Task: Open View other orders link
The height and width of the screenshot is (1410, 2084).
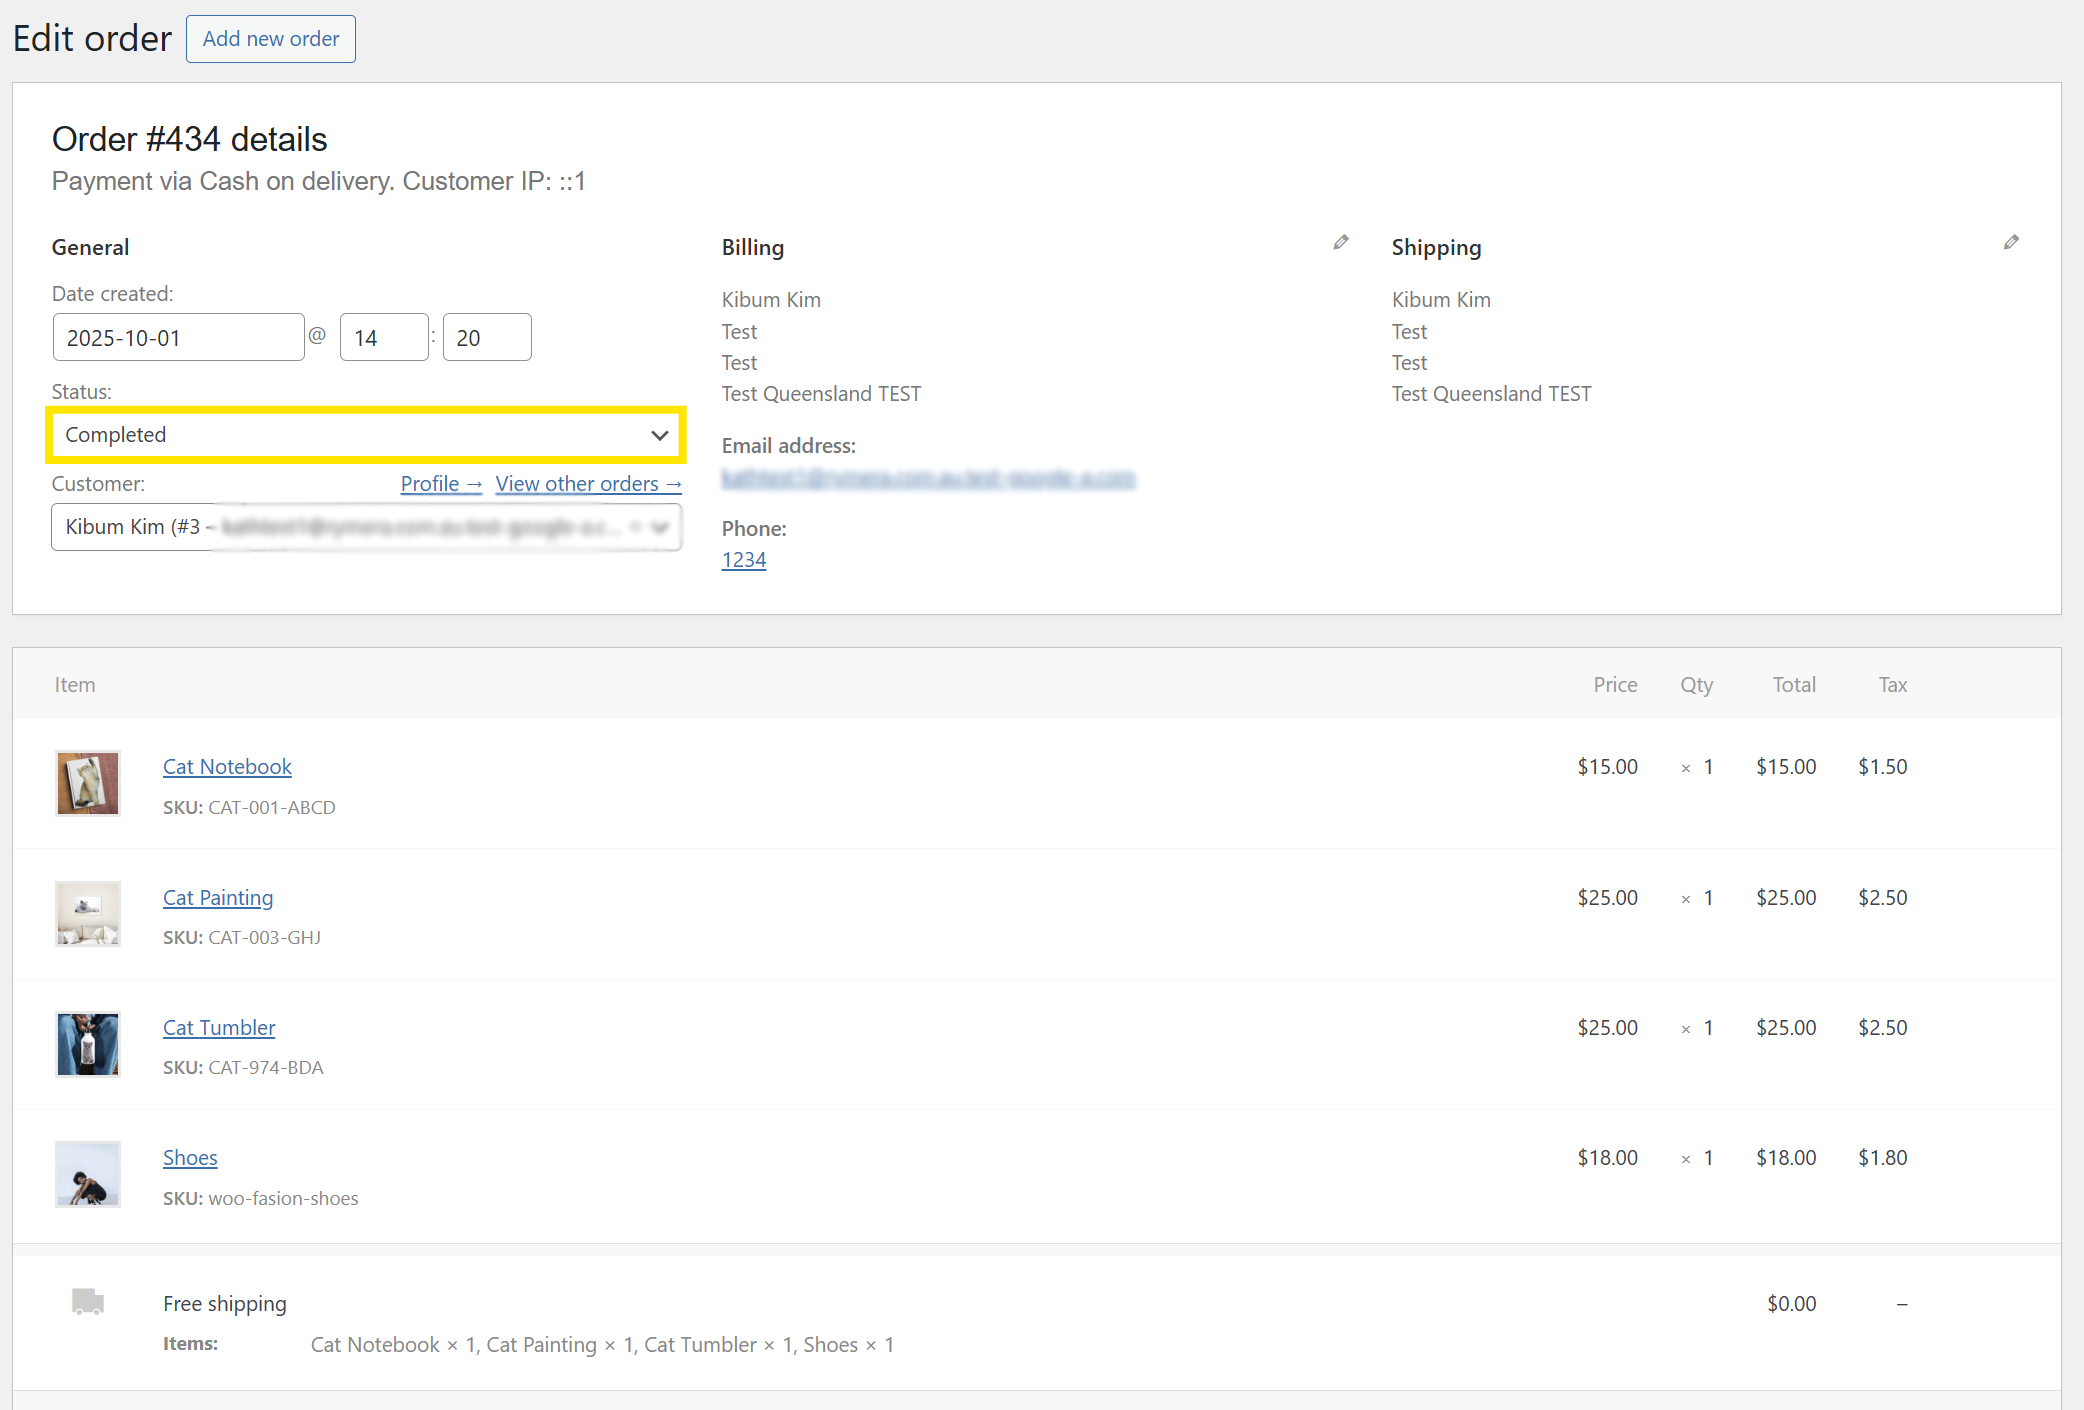Action: tap(588, 484)
